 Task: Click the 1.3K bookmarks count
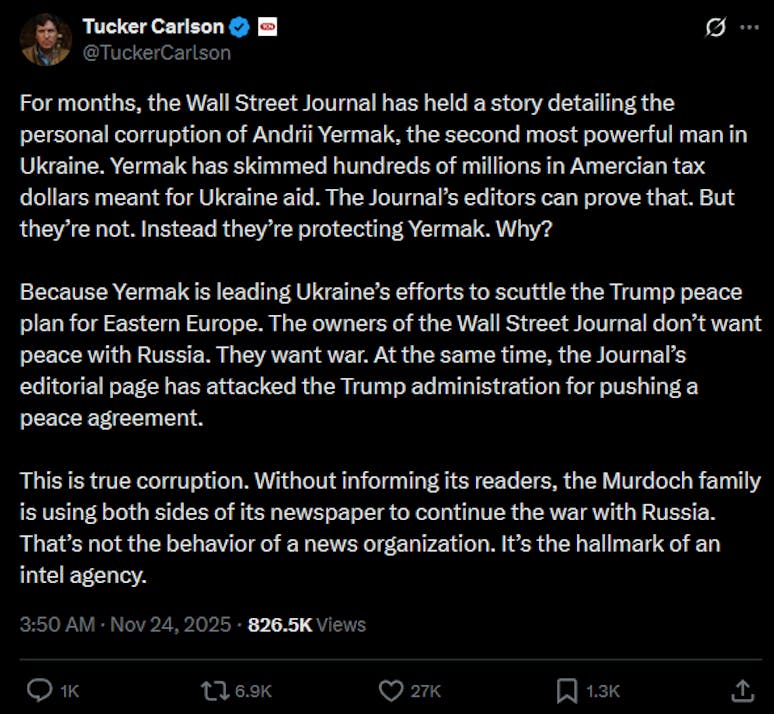click(602, 690)
